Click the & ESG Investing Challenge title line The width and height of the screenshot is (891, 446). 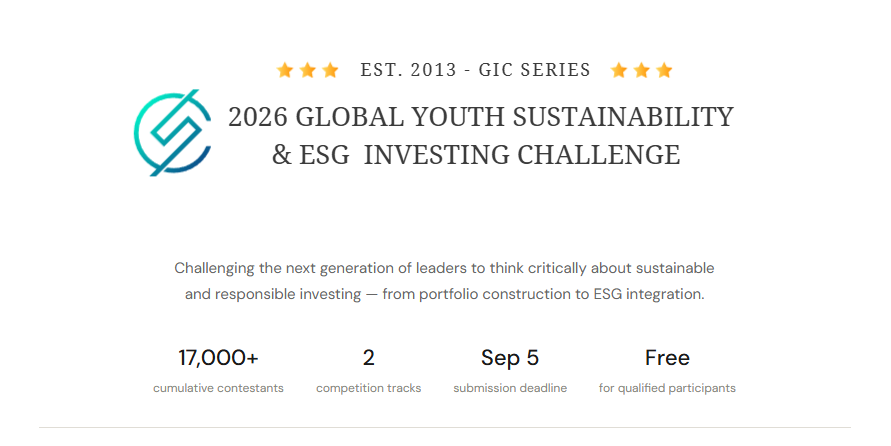476,155
